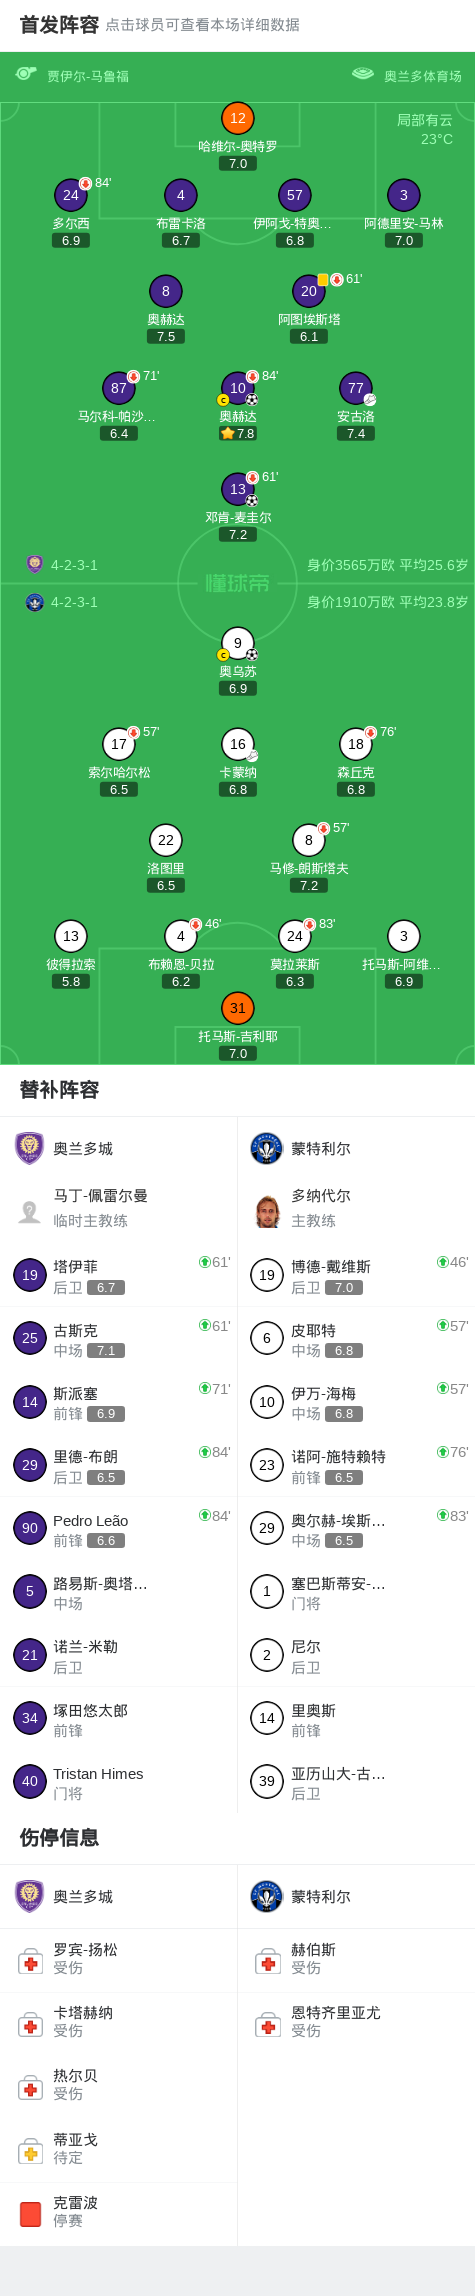The image size is (475, 2296).
Task: Open coach 多纳代尔 avatar photo
Action: 267,1211
